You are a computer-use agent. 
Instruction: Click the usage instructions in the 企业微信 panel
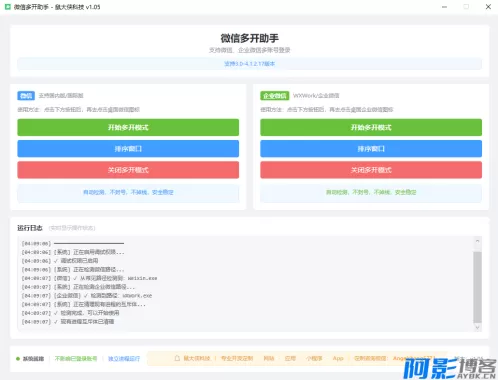coord(327,109)
